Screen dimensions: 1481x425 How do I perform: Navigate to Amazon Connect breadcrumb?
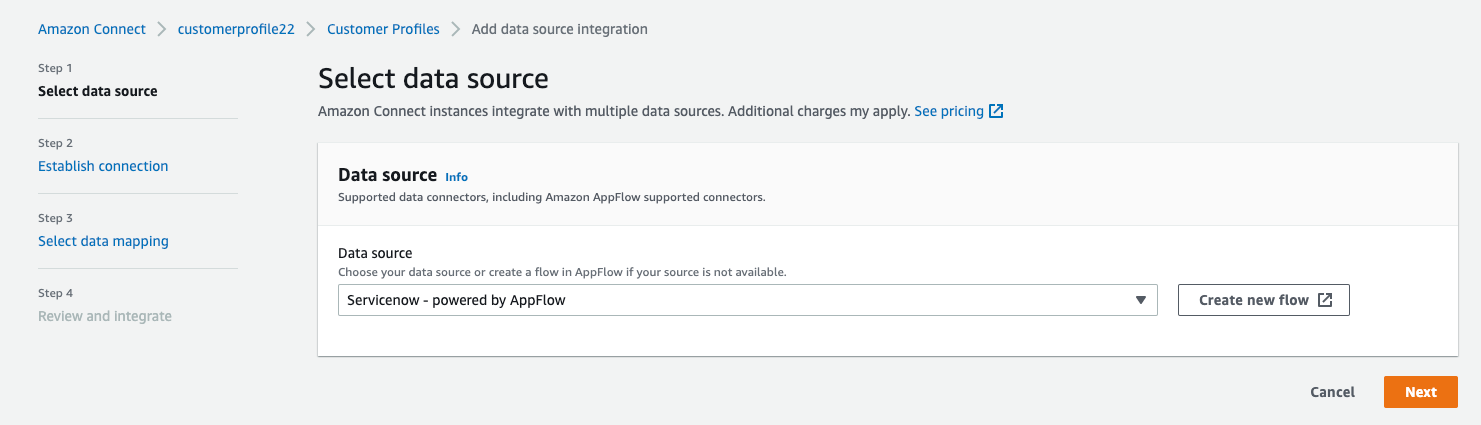pos(92,29)
